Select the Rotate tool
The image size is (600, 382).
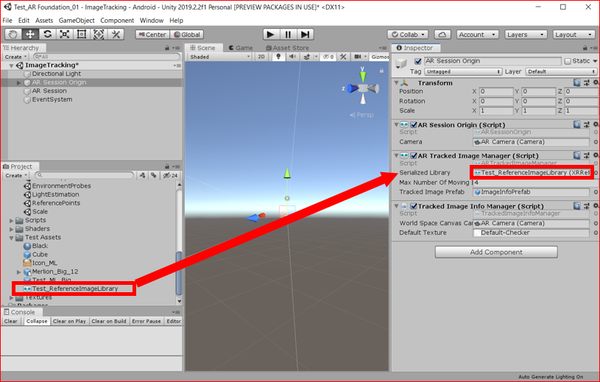pyautogui.click(x=47, y=34)
